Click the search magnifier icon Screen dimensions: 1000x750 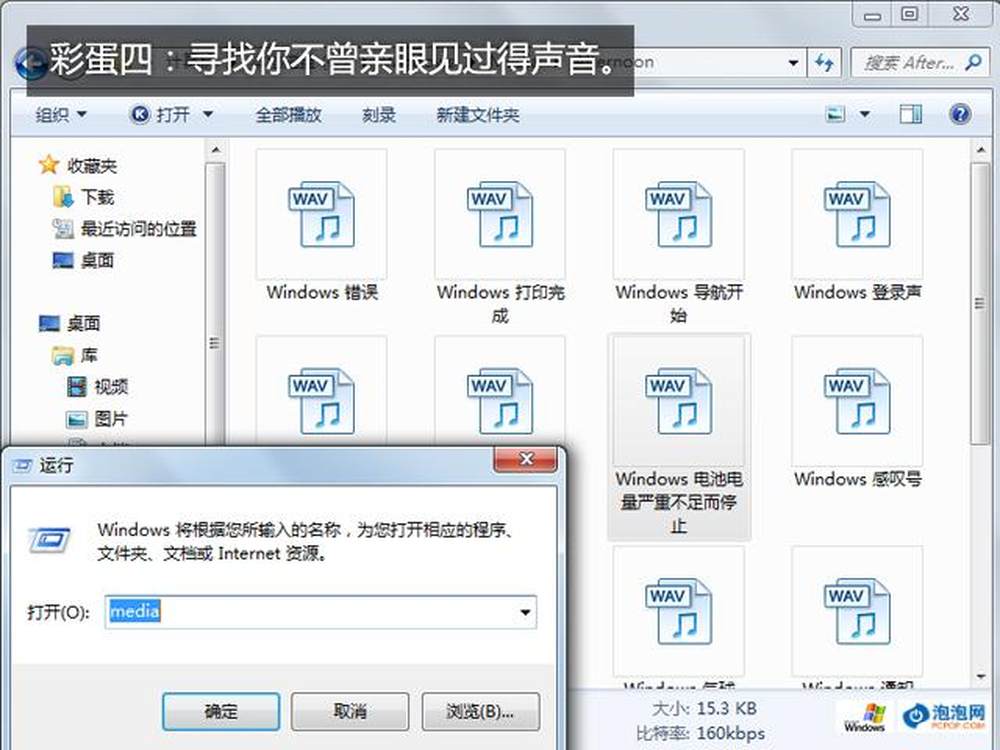[973, 62]
